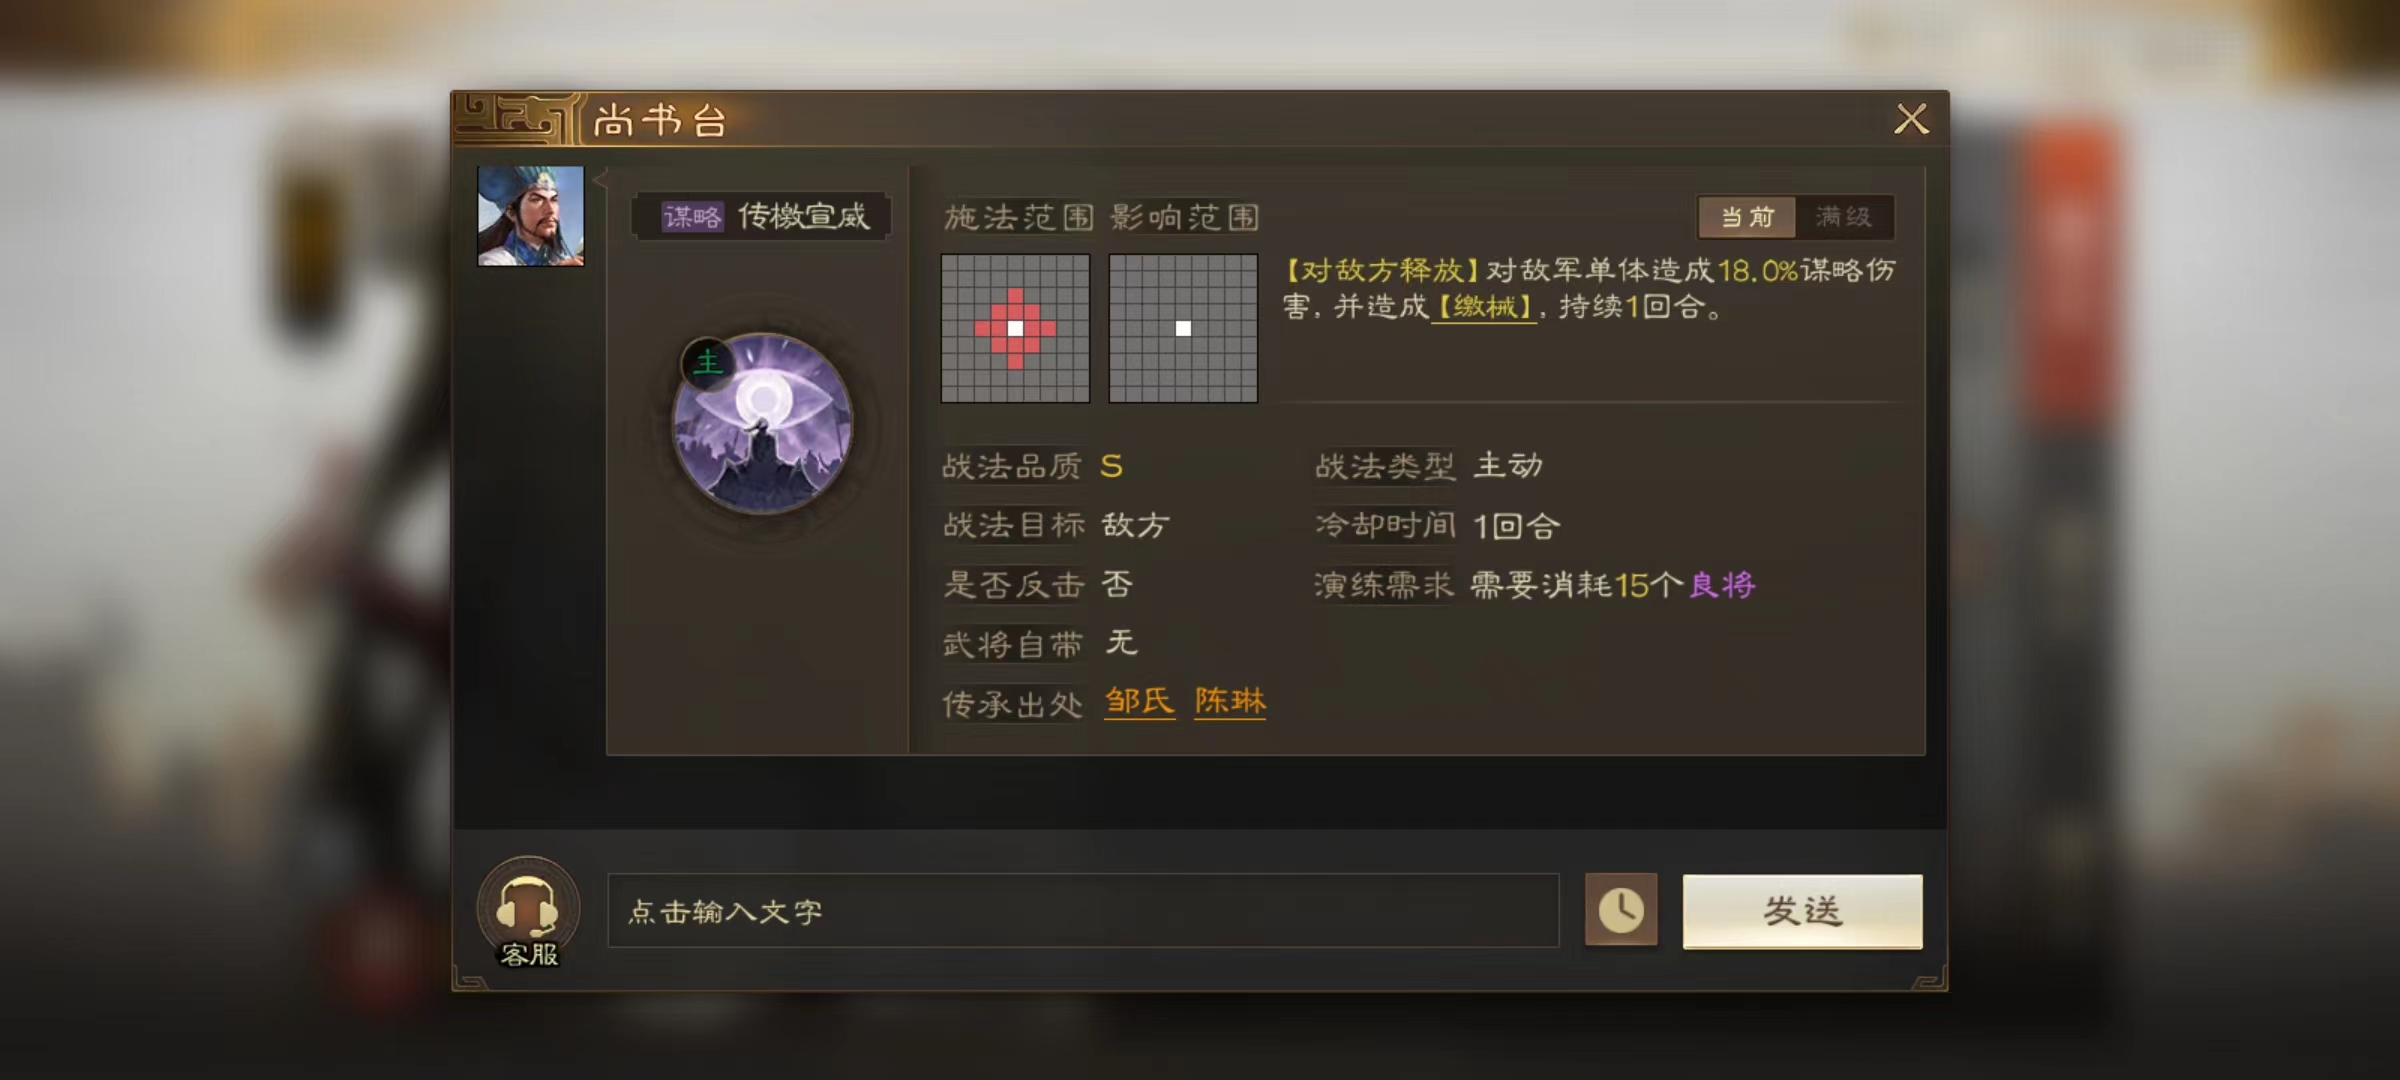Open the 客服 customer service headset icon
This screenshot has width=2400, height=1080.
tap(528, 912)
